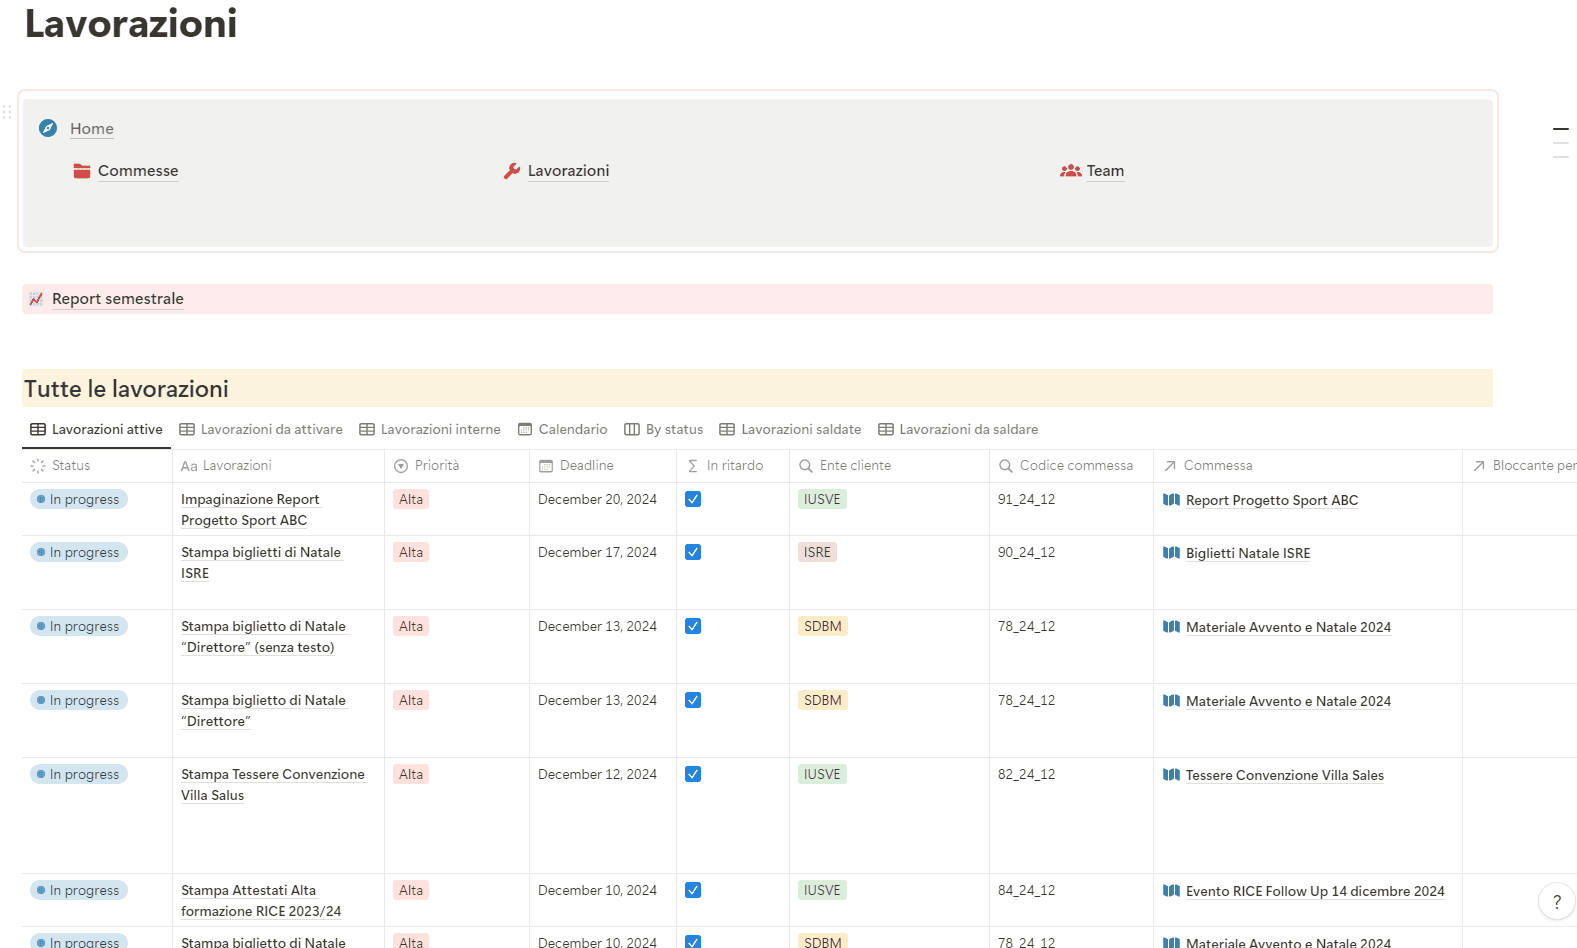This screenshot has height=948, width=1577.
Task: Click the magnifier icon in Codice commessa header
Action: [1006, 466]
